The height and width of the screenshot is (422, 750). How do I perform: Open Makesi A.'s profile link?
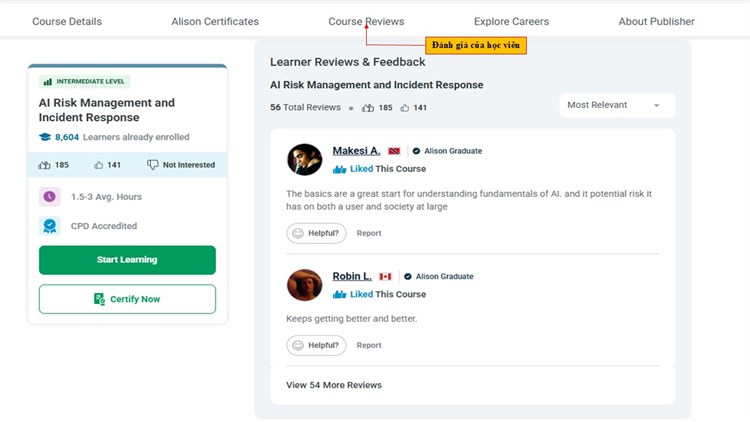click(356, 151)
